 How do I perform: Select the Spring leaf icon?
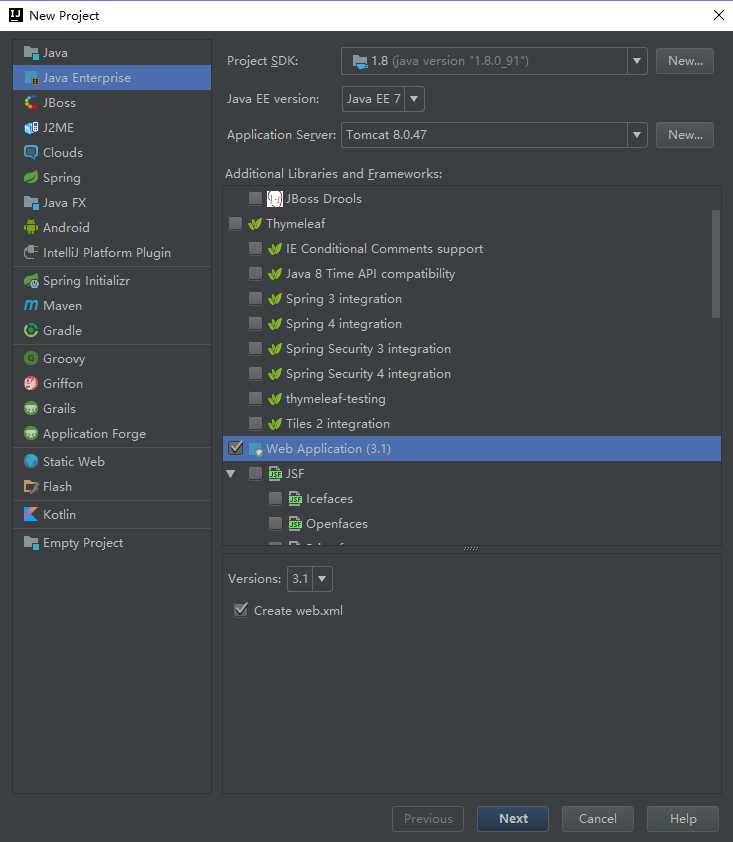pyautogui.click(x=32, y=177)
